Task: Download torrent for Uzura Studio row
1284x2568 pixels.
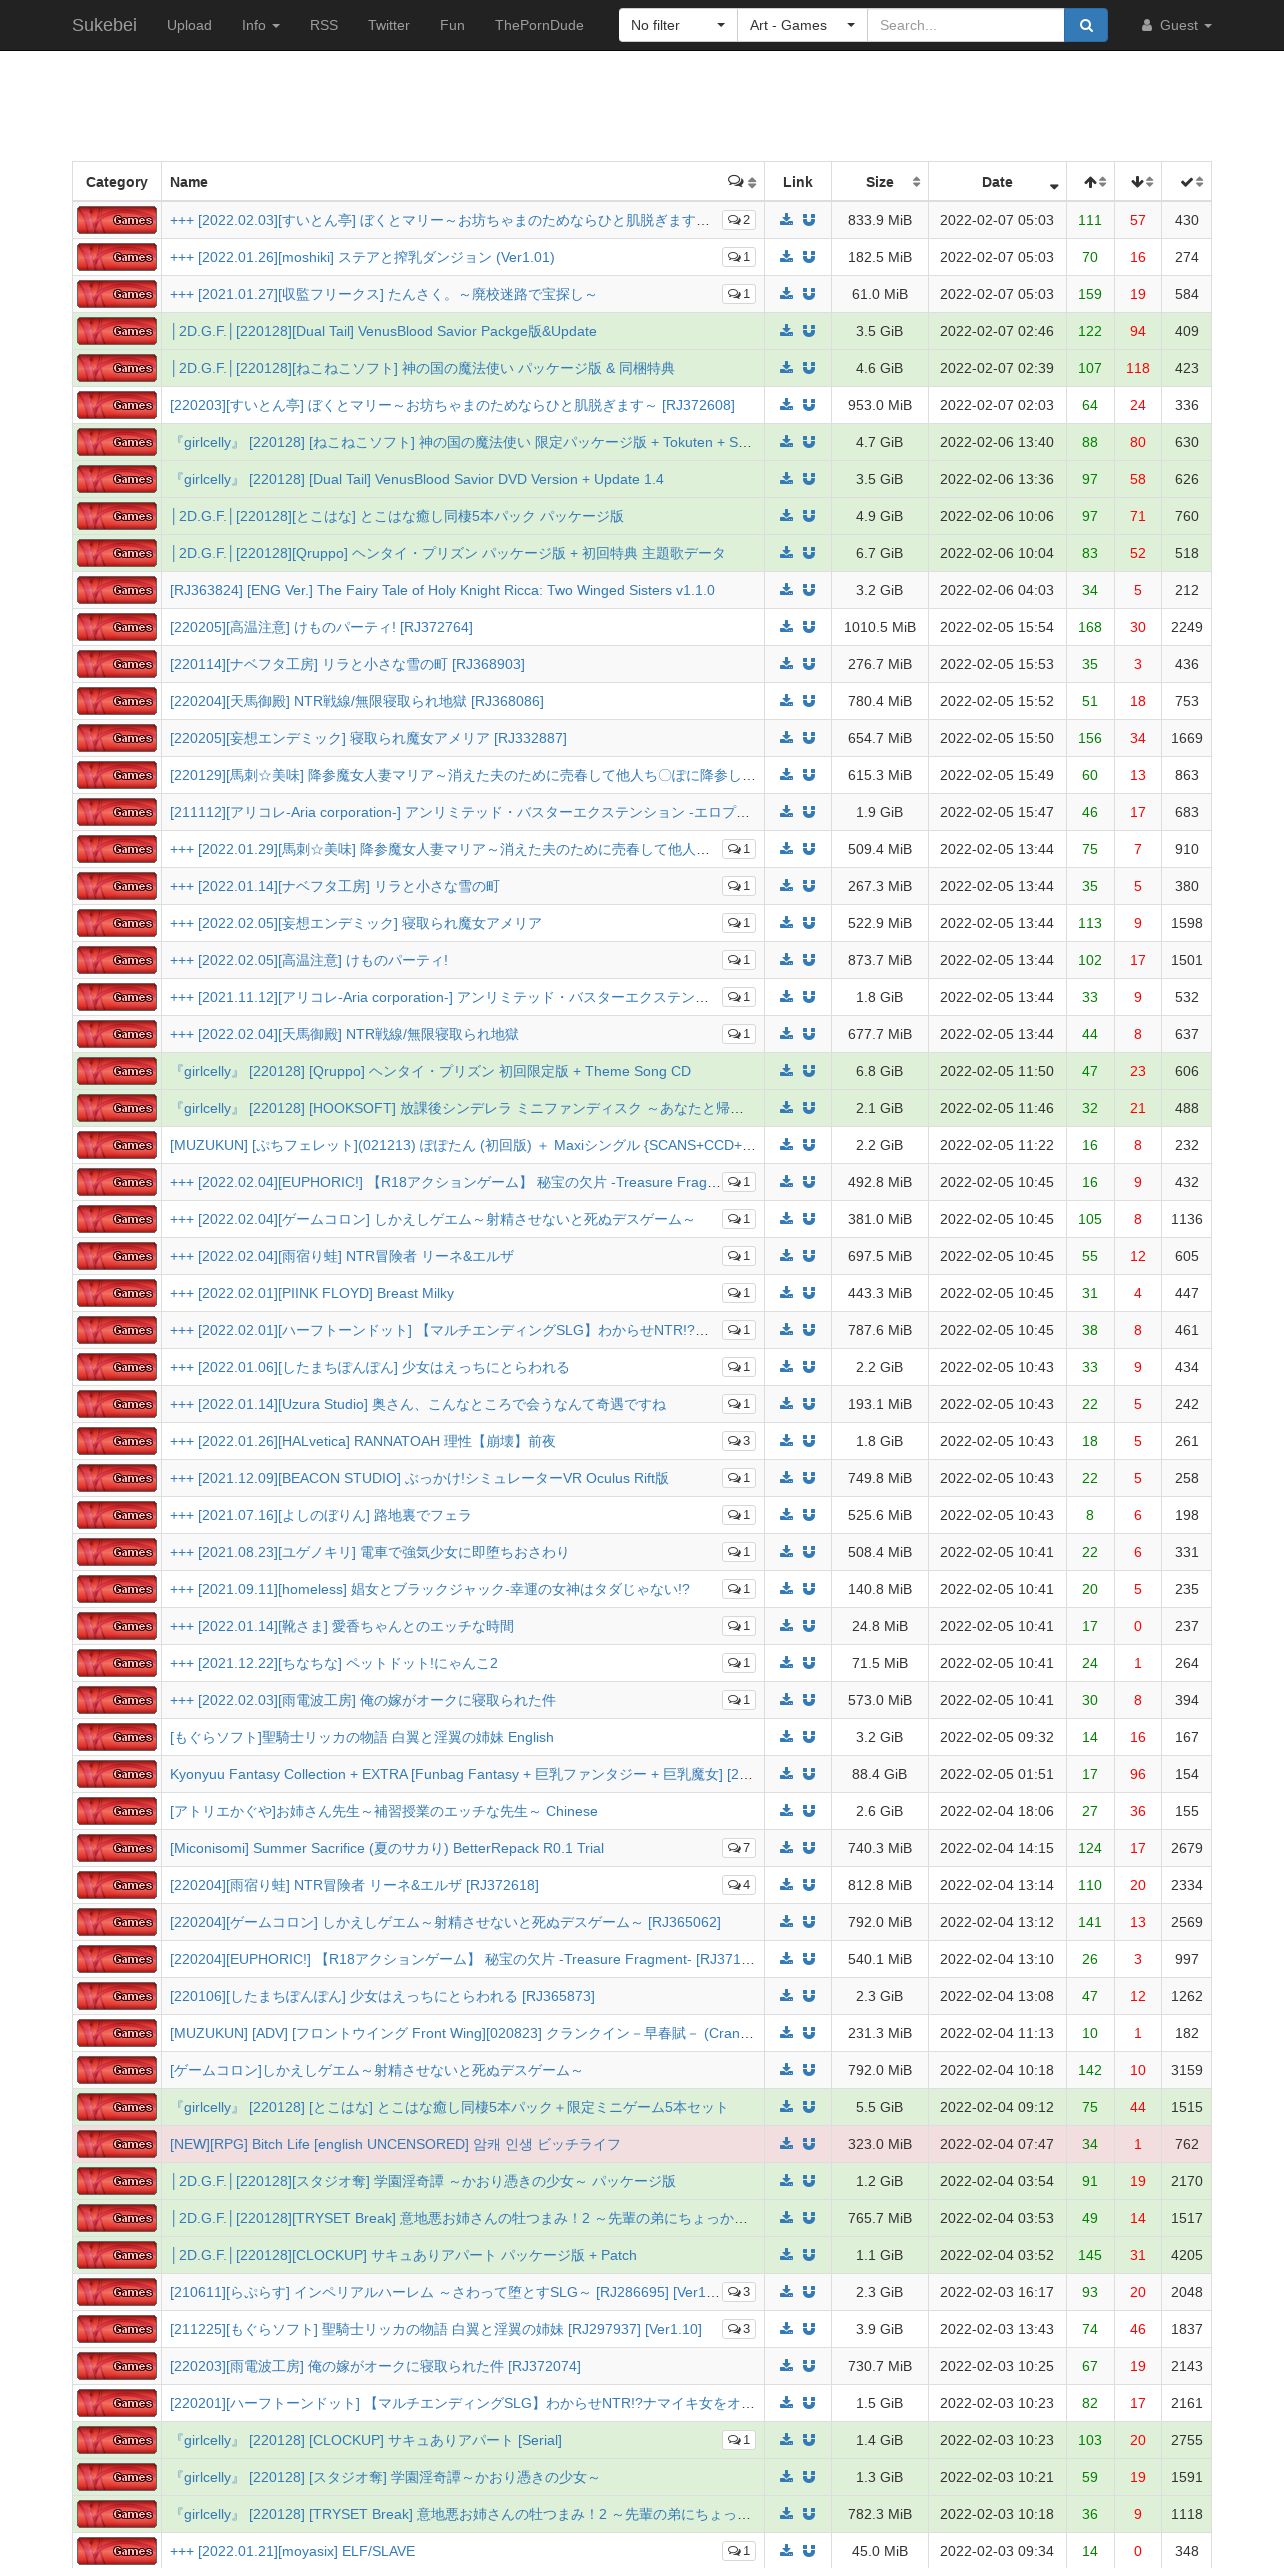Action: pos(787,1404)
